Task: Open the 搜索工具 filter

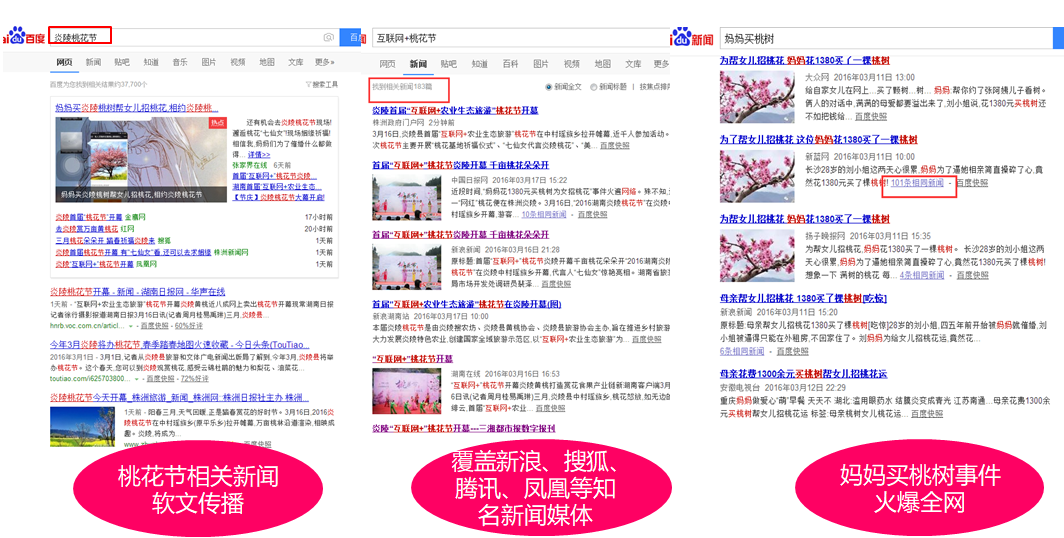Action: [x=322, y=84]
